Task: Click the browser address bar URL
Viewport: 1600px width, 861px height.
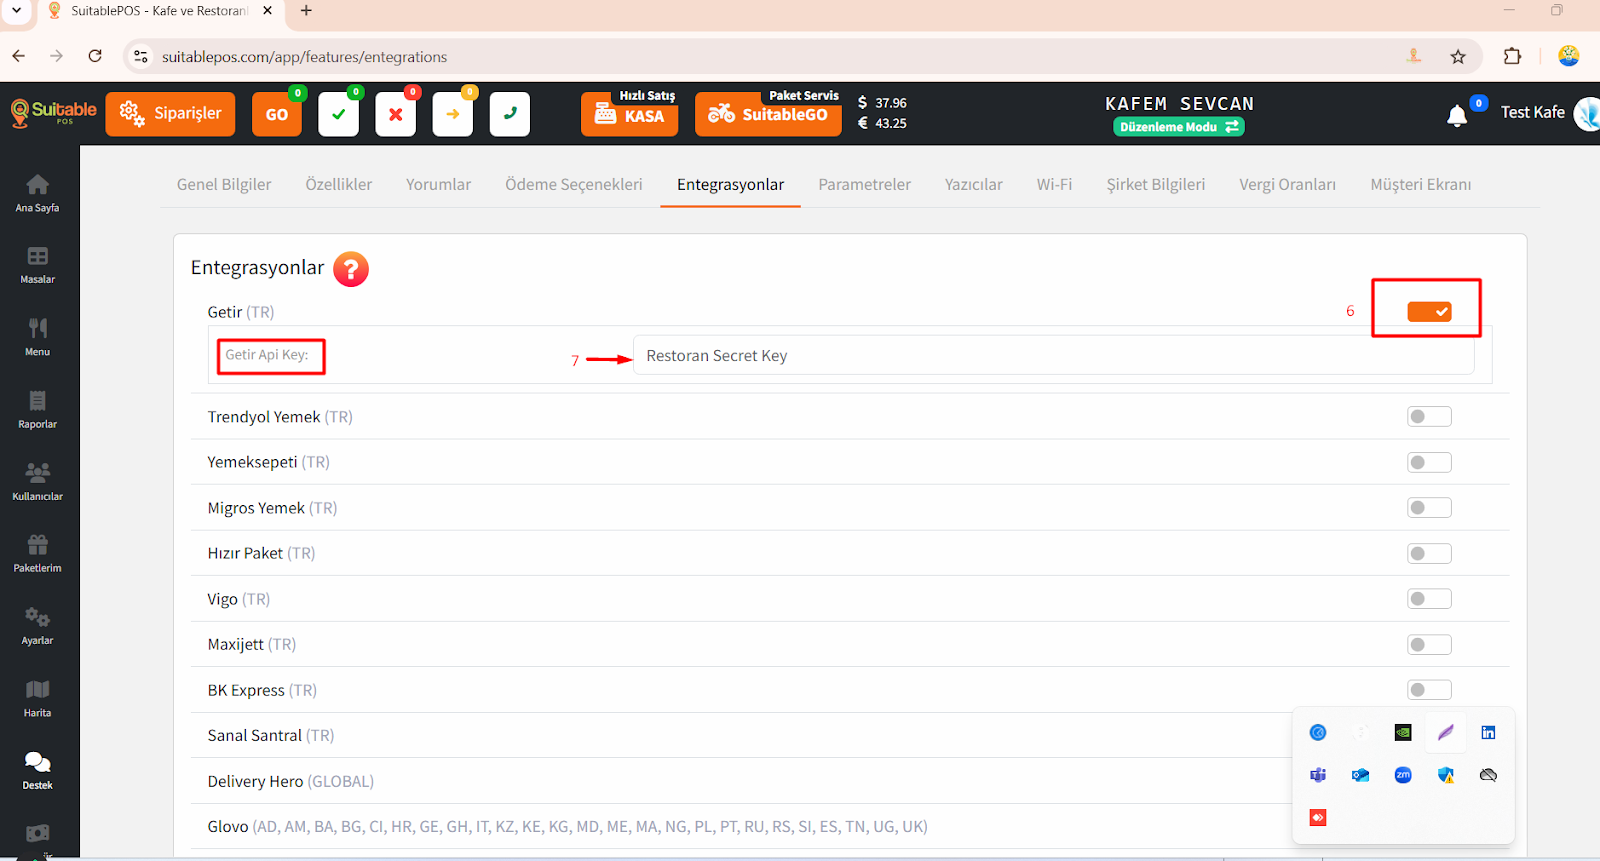Action: click(x=304, y=57)
